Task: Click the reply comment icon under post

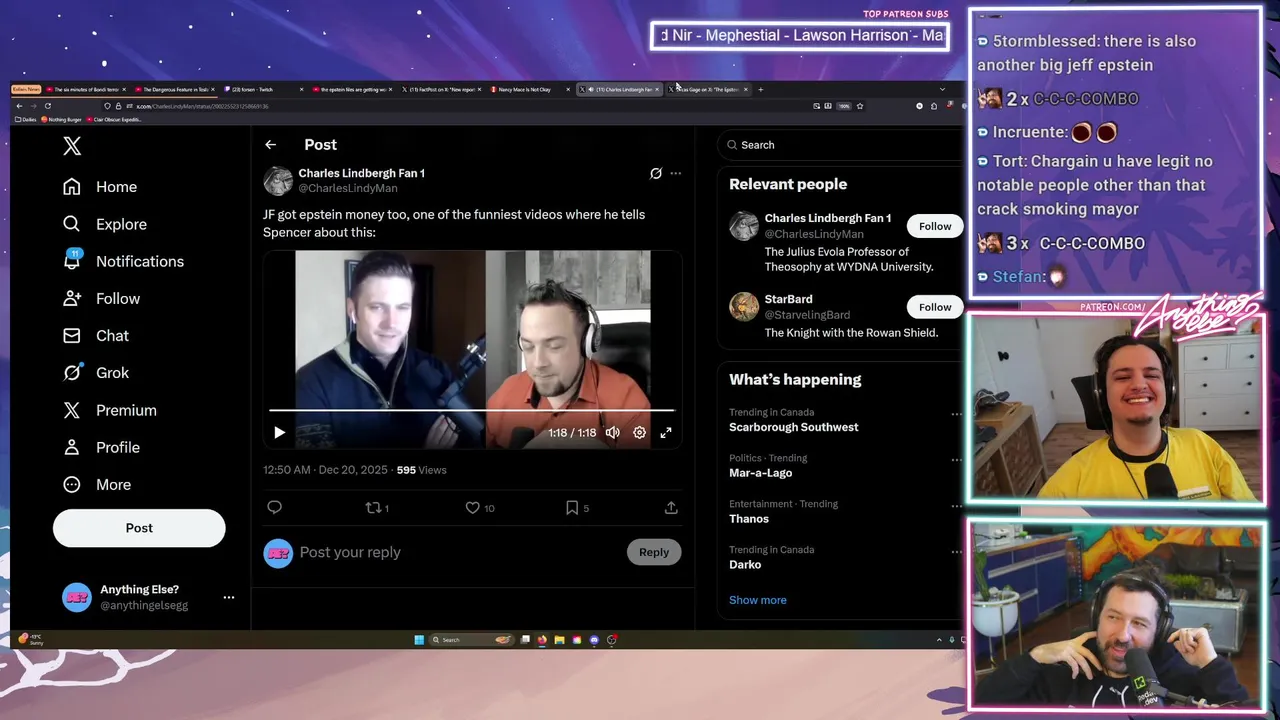Action: click(275, 508)
